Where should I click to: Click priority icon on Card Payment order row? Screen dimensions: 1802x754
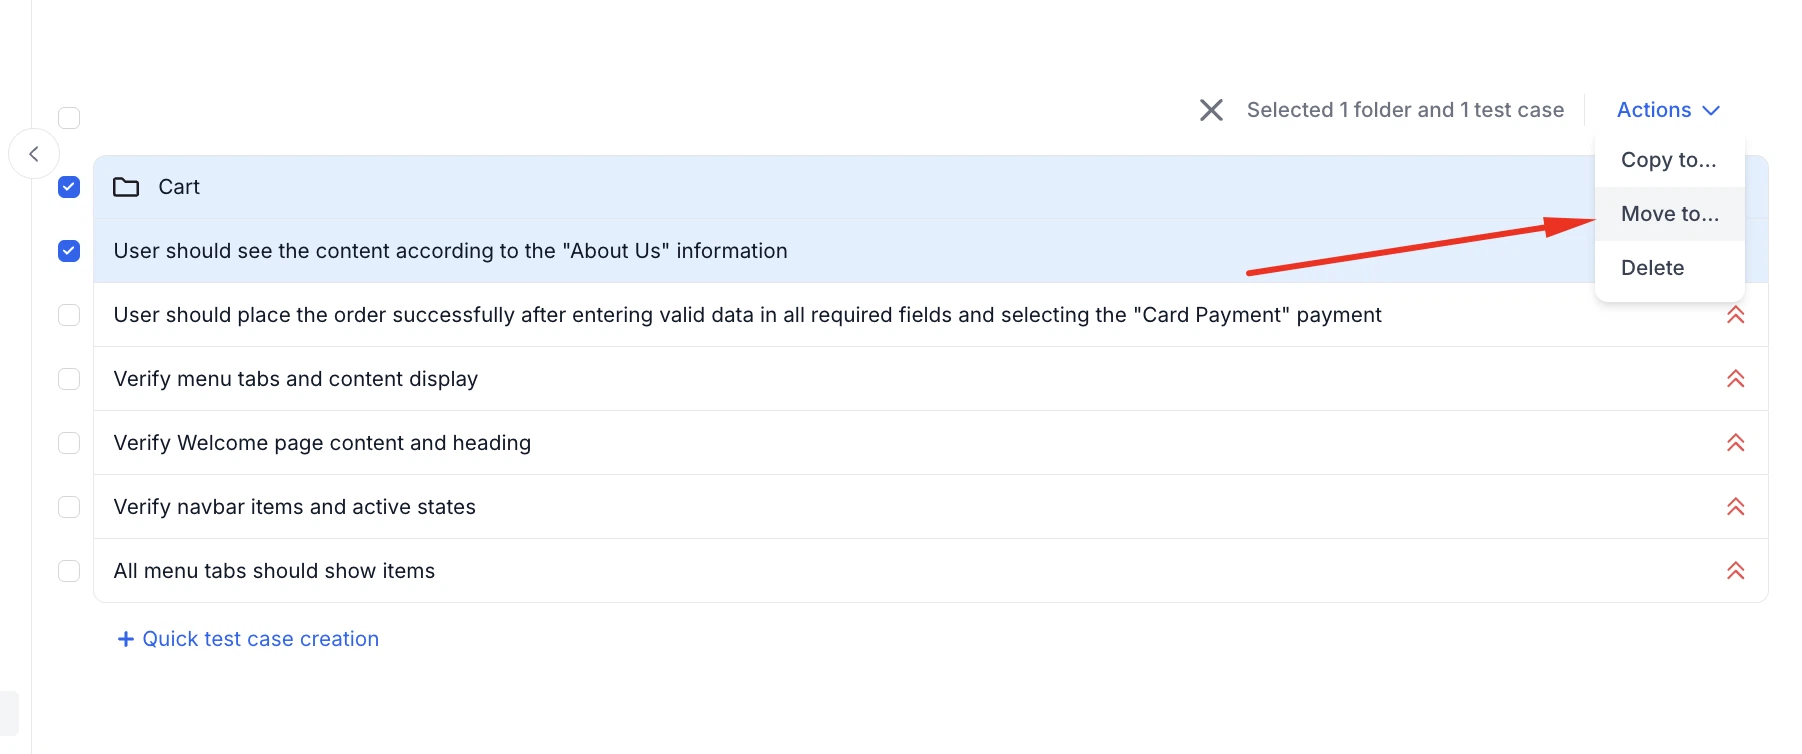coord(1735,315)
